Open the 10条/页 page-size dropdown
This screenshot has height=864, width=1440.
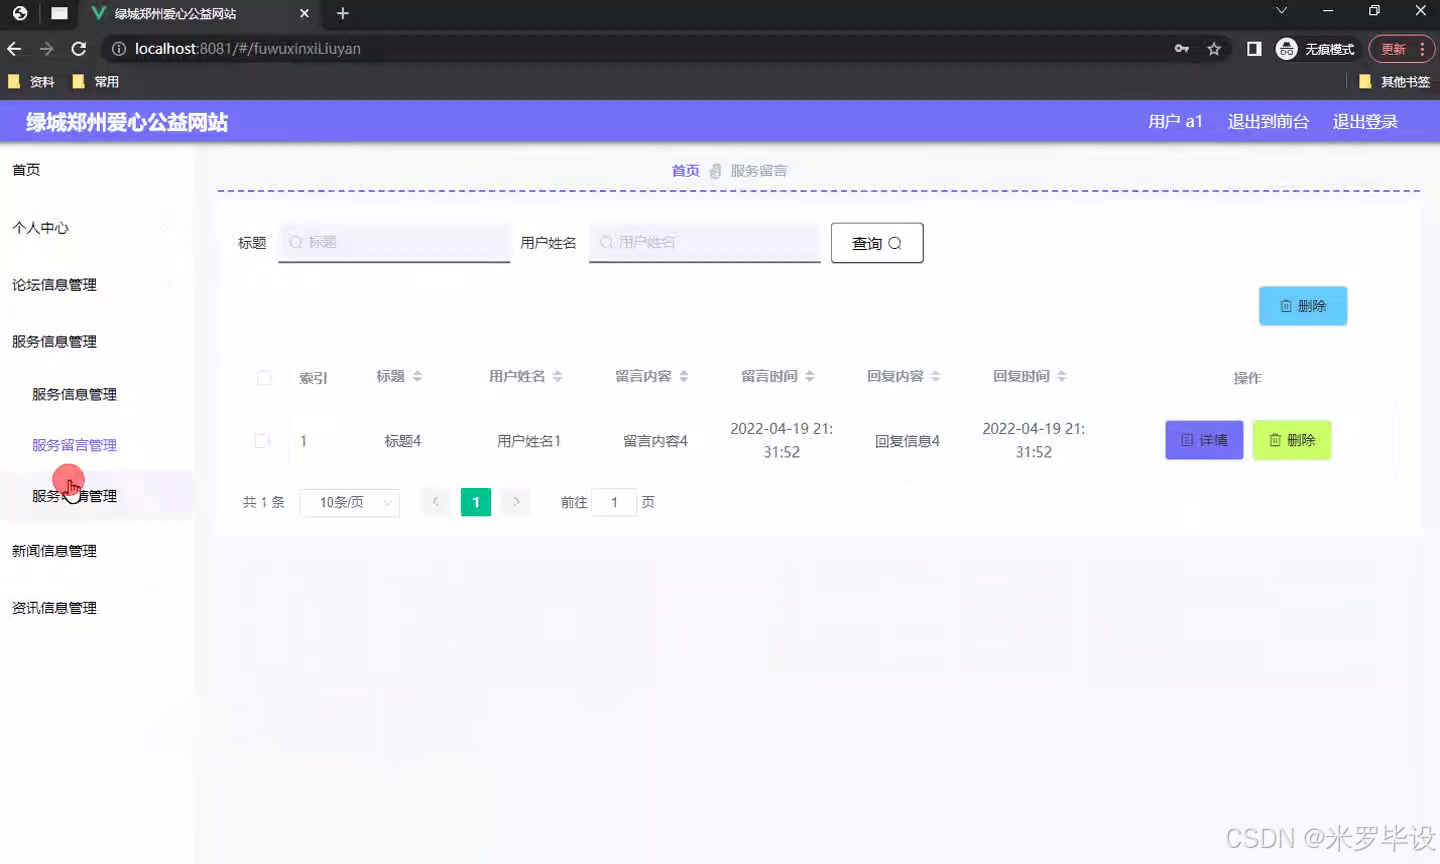pos(349,502)
